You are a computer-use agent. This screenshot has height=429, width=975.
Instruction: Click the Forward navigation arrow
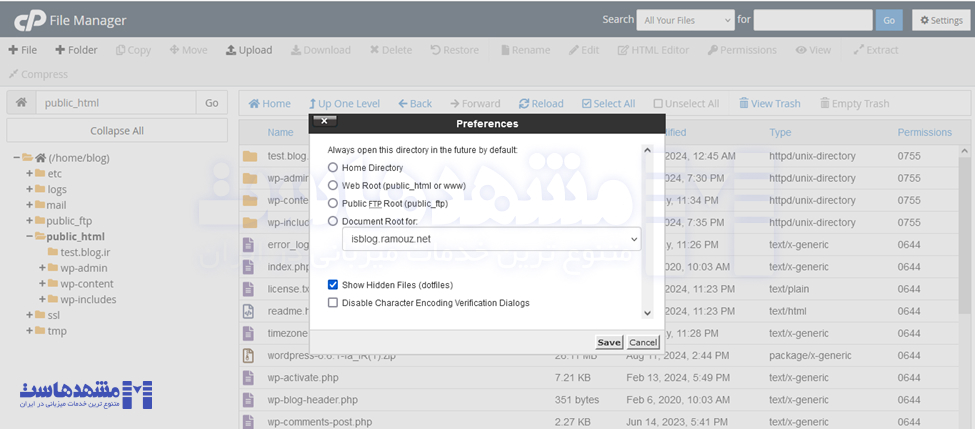tap(475, 104)
